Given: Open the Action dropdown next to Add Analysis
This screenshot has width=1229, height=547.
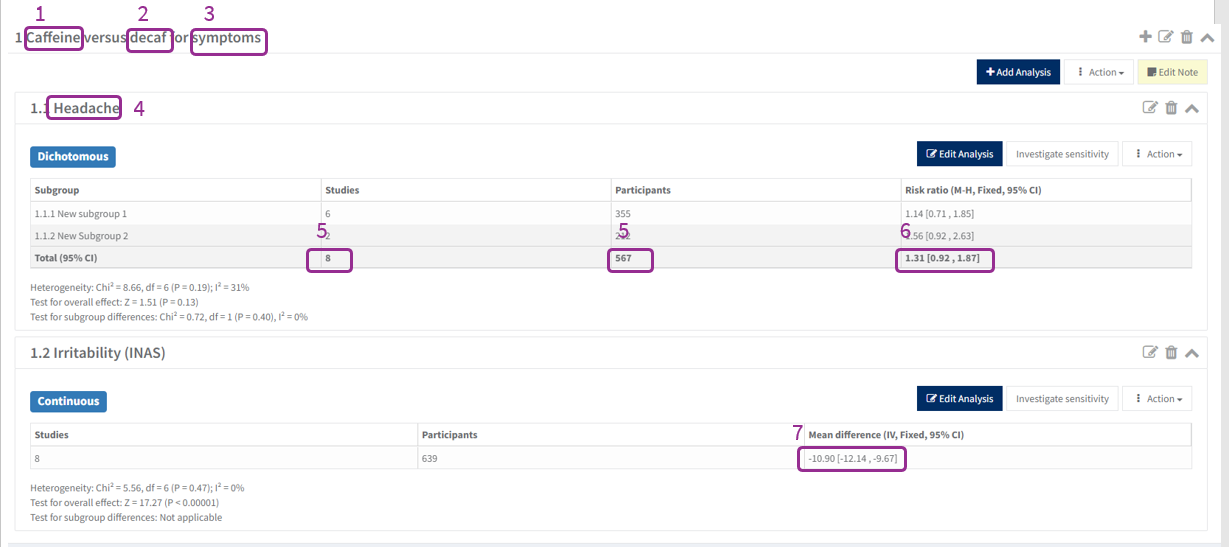Looking at the screenshot, I should coord(1098,72).
